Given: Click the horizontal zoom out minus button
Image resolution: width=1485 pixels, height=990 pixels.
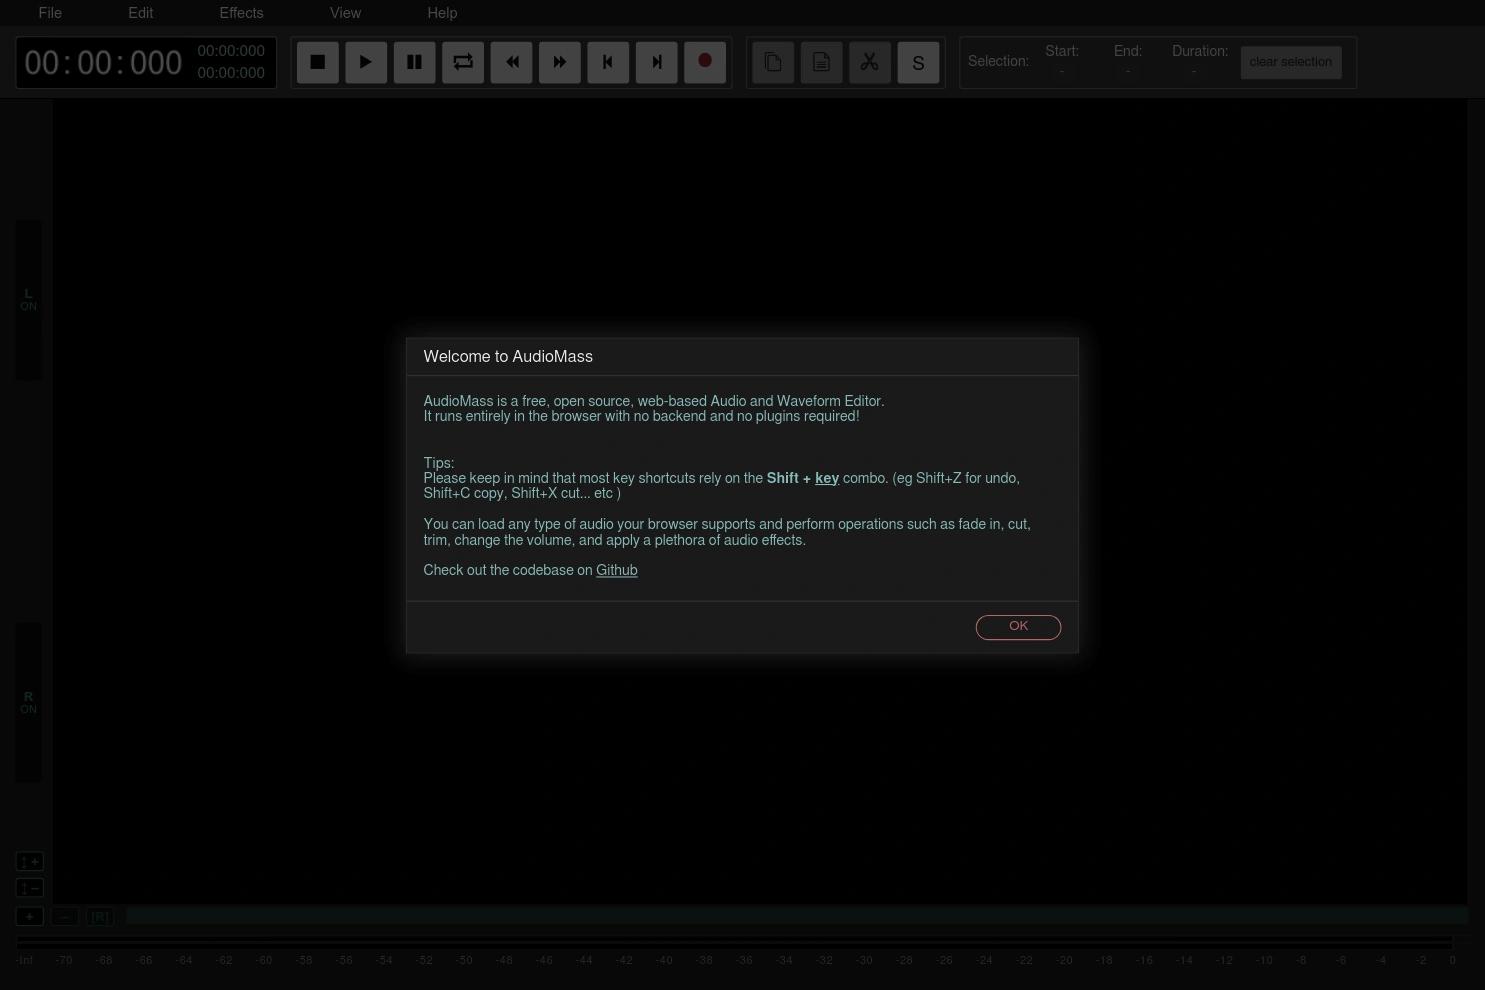Looking at the screenshot, I should point(65,916).
